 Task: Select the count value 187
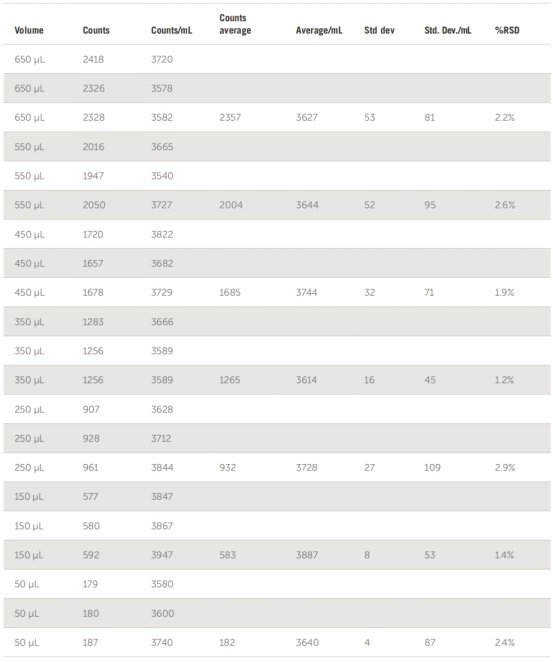90,643
